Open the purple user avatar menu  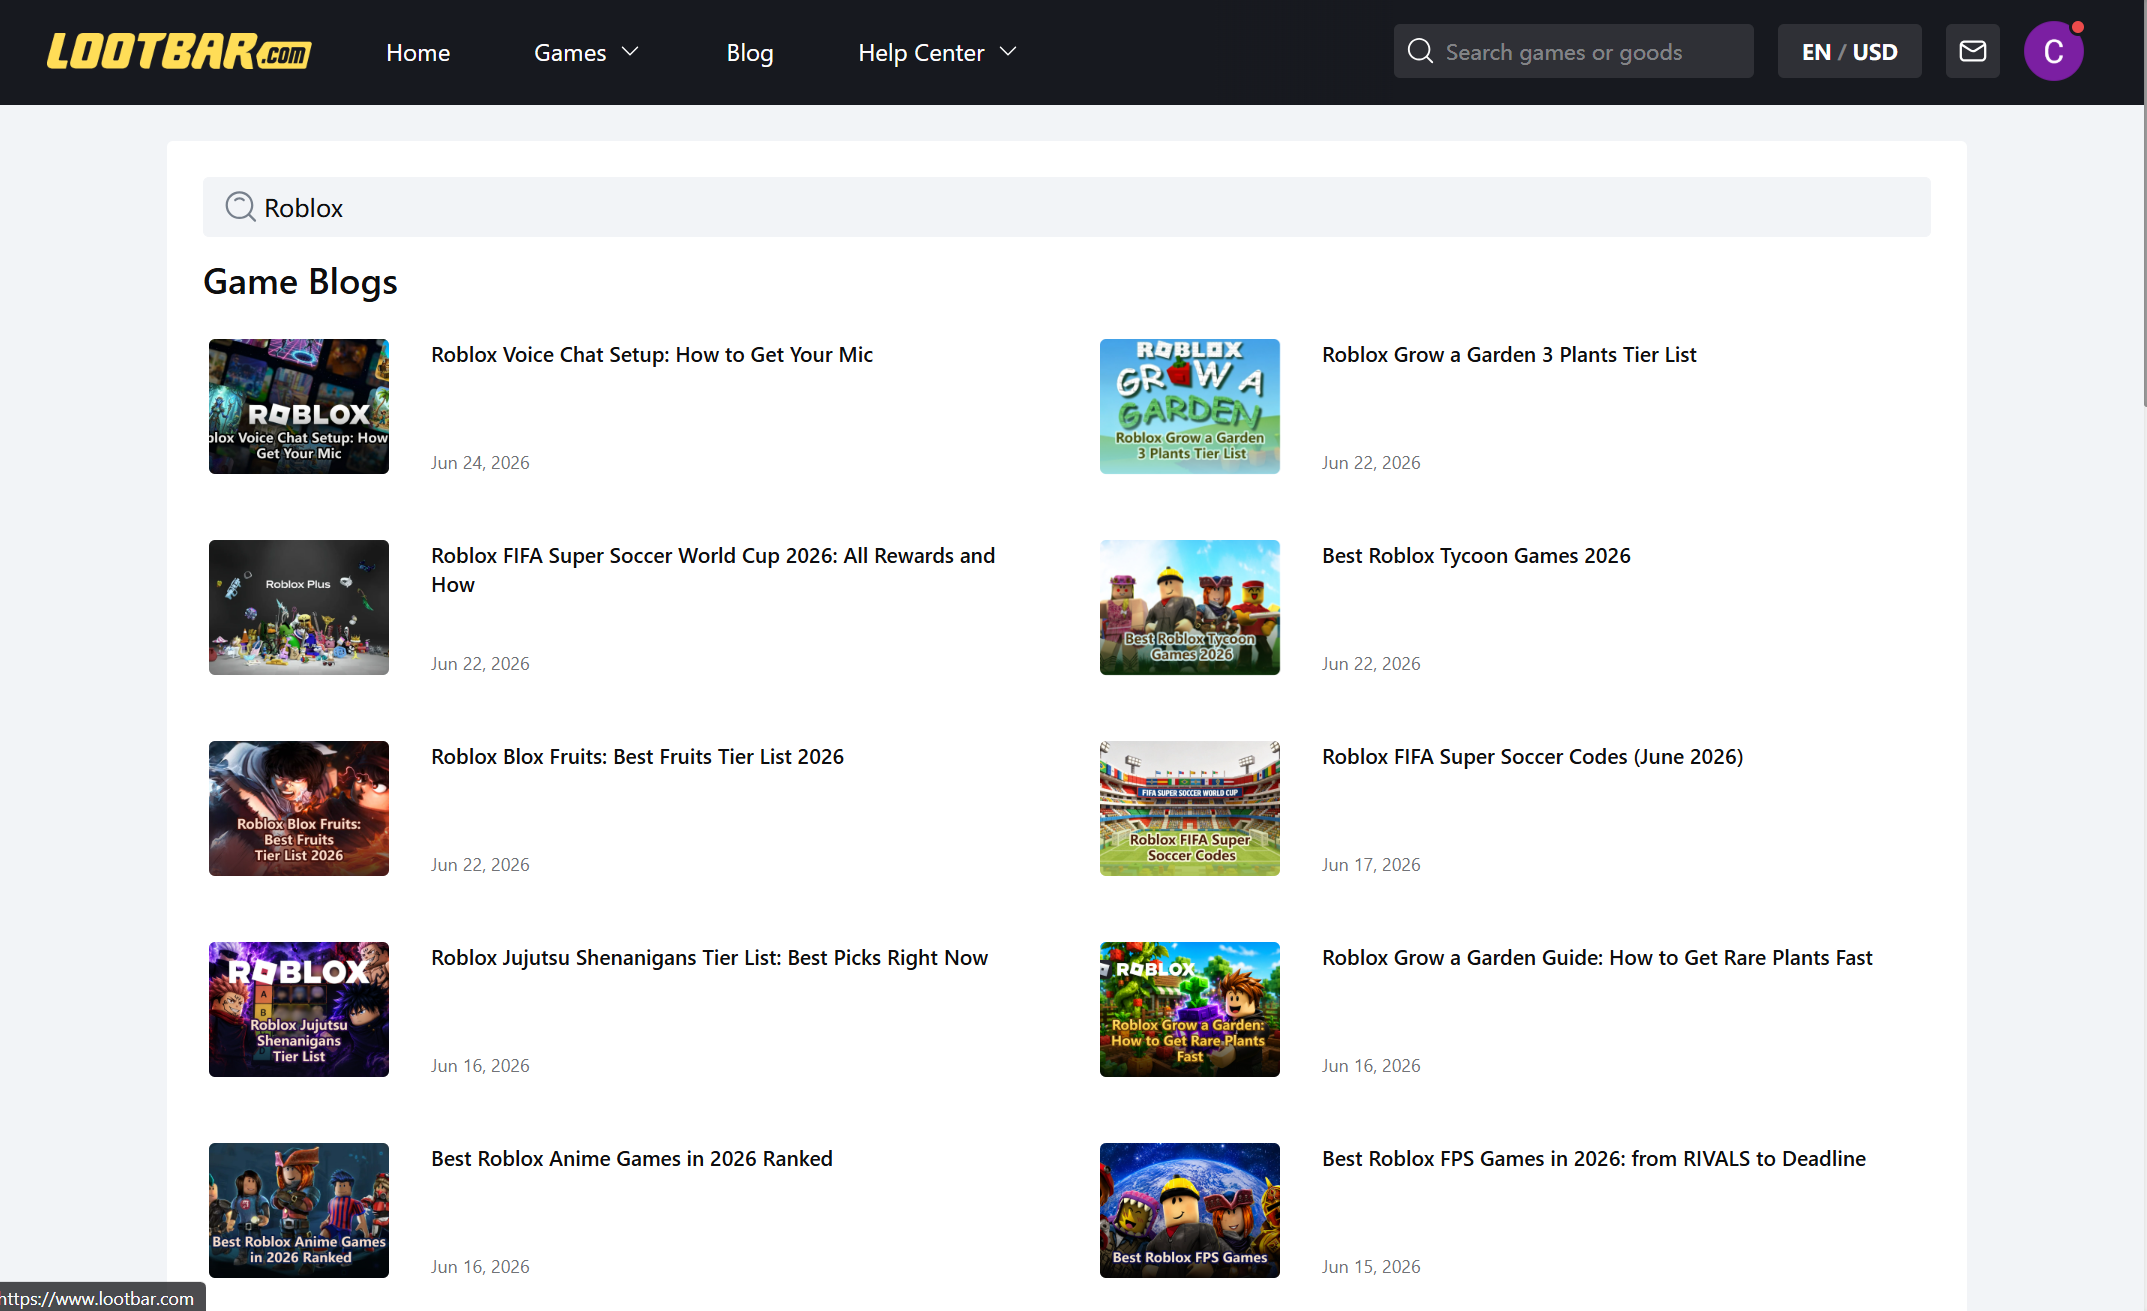[x=2053, y=52]
